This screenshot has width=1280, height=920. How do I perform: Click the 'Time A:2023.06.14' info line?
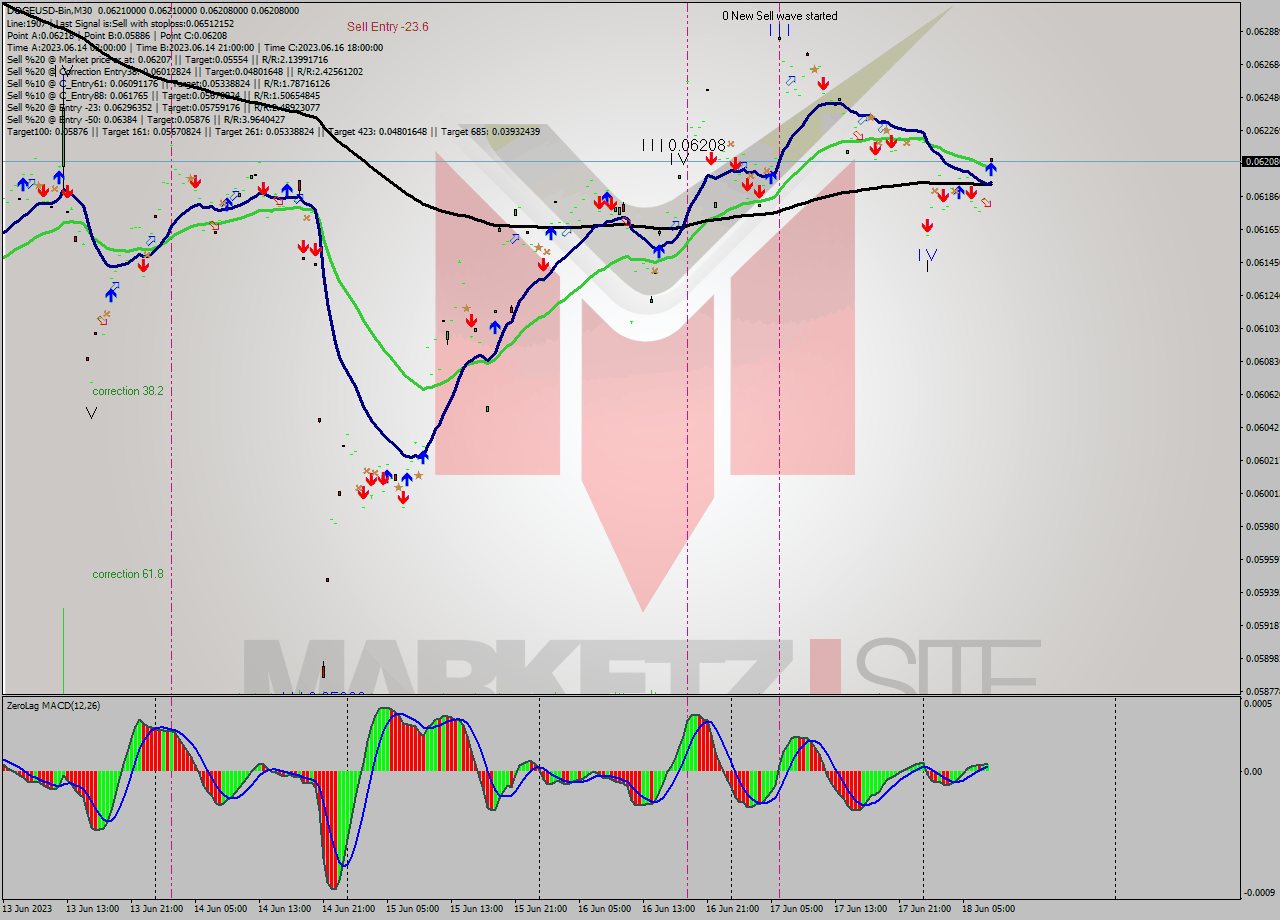(x=195, y=47)
